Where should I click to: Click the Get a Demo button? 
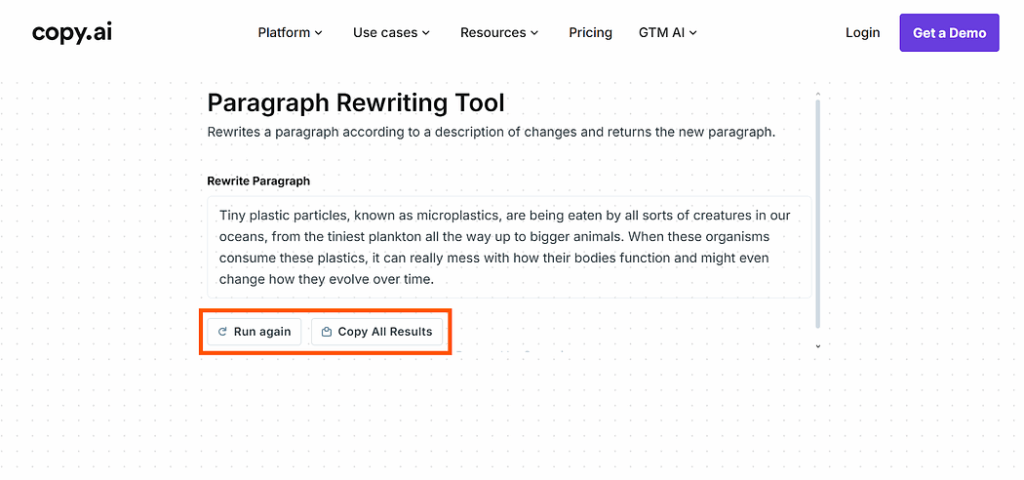click(949, 33)
